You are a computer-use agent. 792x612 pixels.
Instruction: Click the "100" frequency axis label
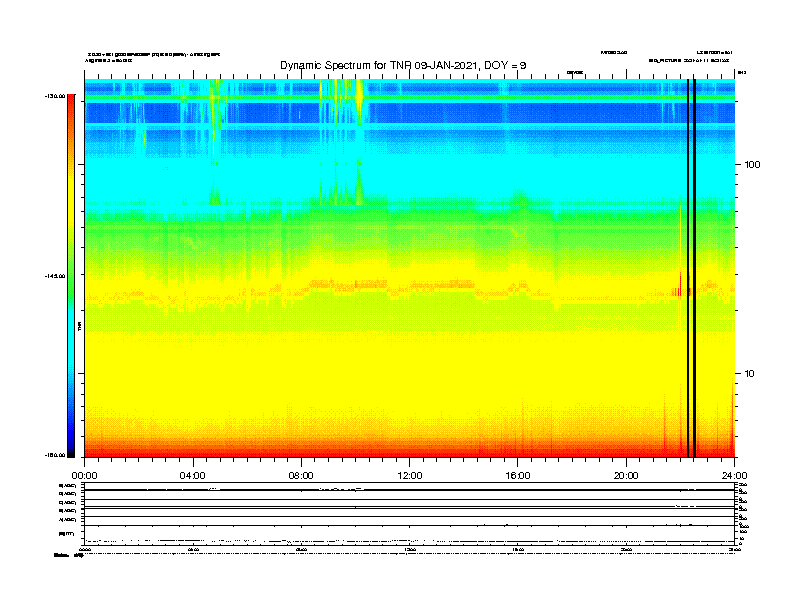coord(752,165)
